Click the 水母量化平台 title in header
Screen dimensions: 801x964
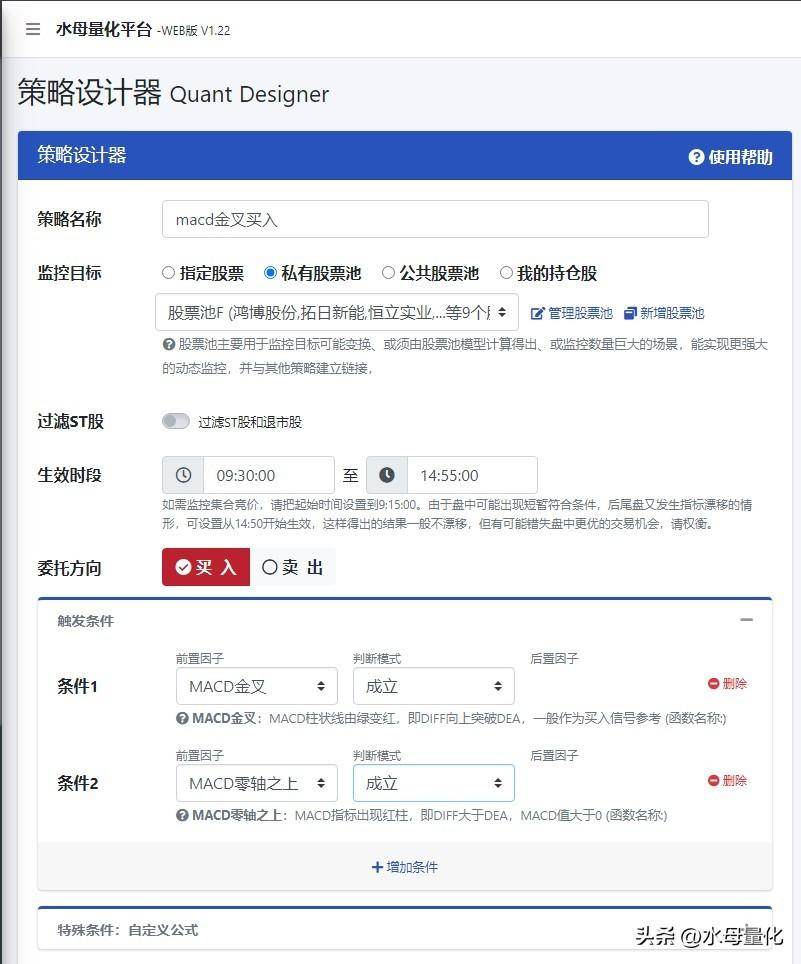103,30
